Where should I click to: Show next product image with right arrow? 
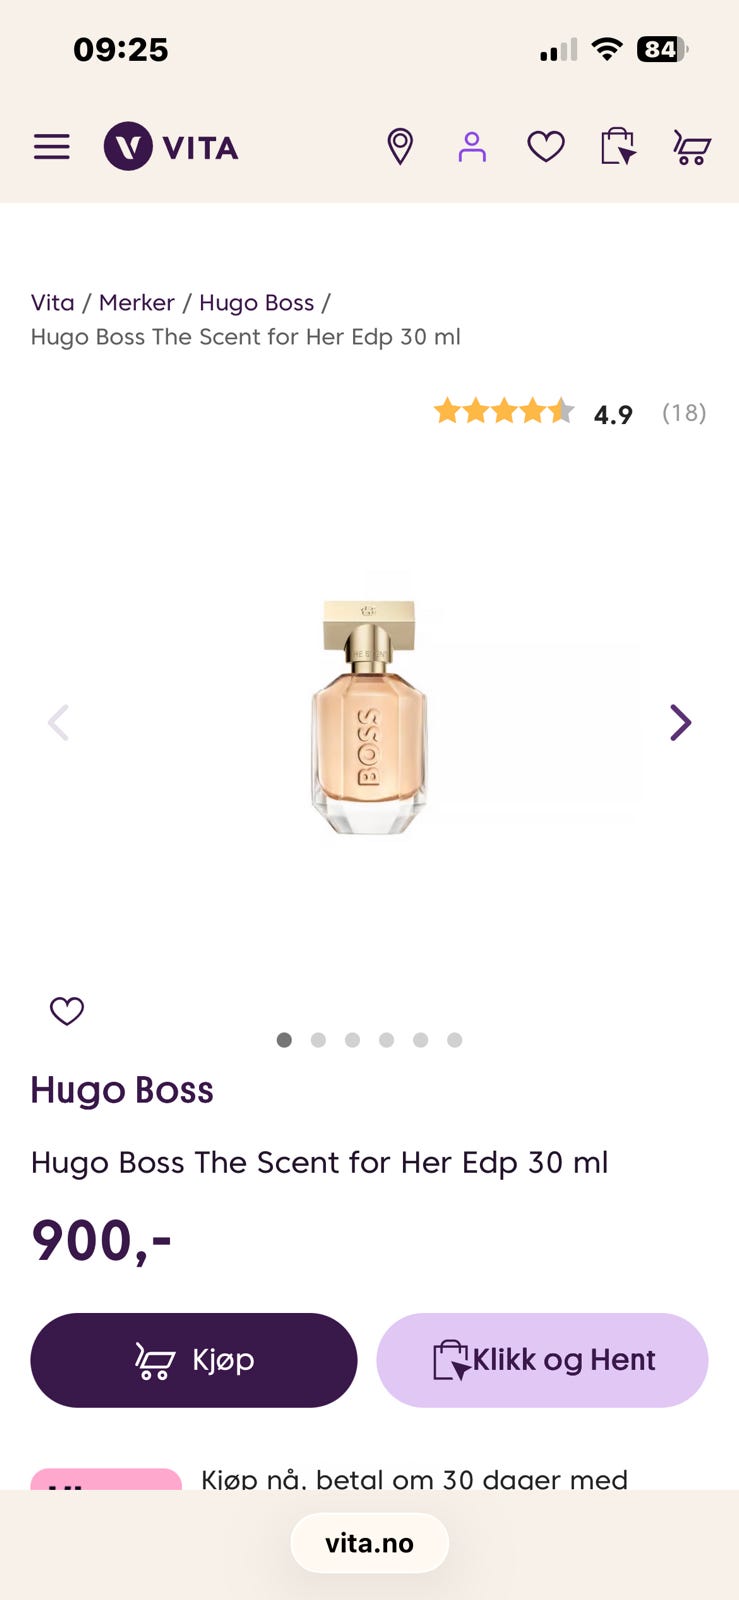pos(680,722)
